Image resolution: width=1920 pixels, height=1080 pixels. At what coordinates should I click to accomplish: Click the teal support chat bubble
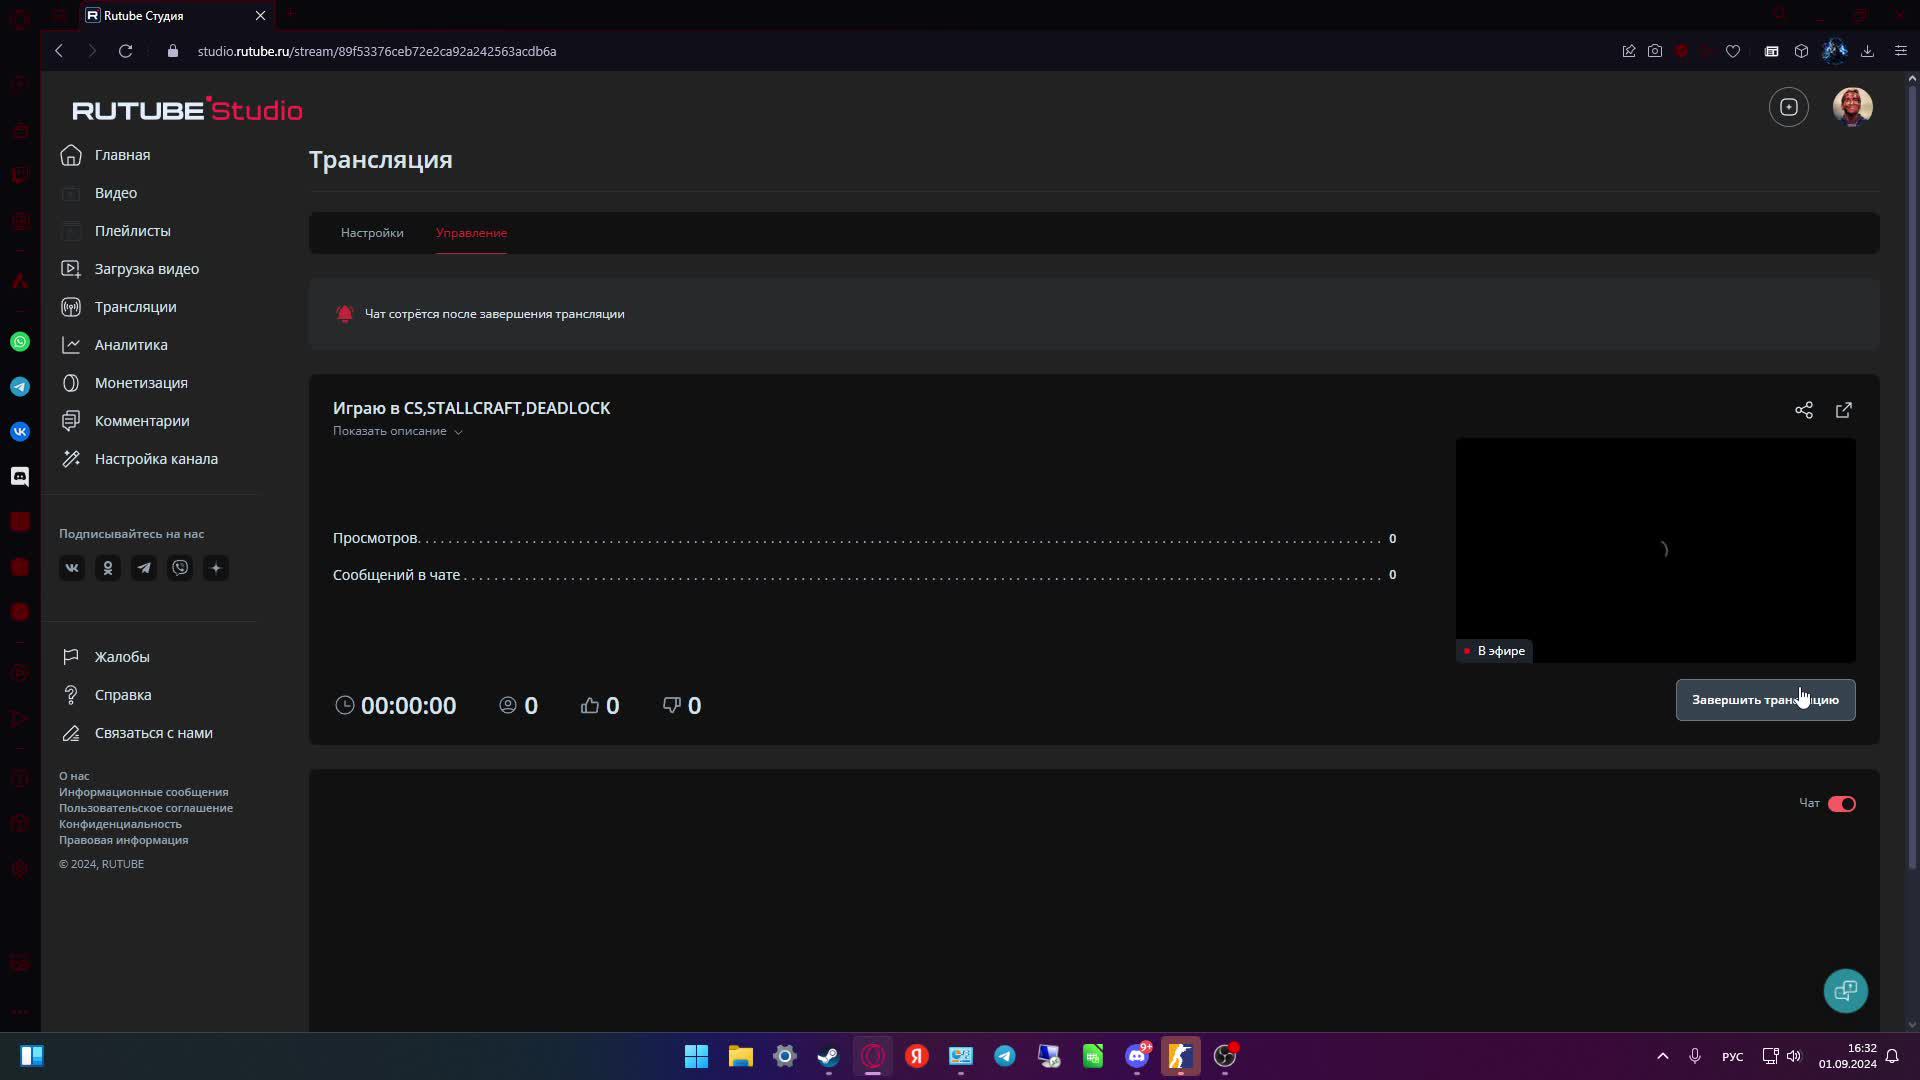(x=1845, y=990)
